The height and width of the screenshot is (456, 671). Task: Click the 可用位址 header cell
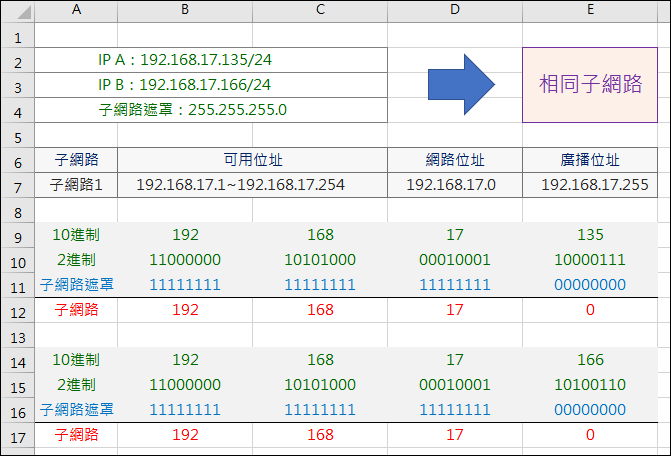252,160
